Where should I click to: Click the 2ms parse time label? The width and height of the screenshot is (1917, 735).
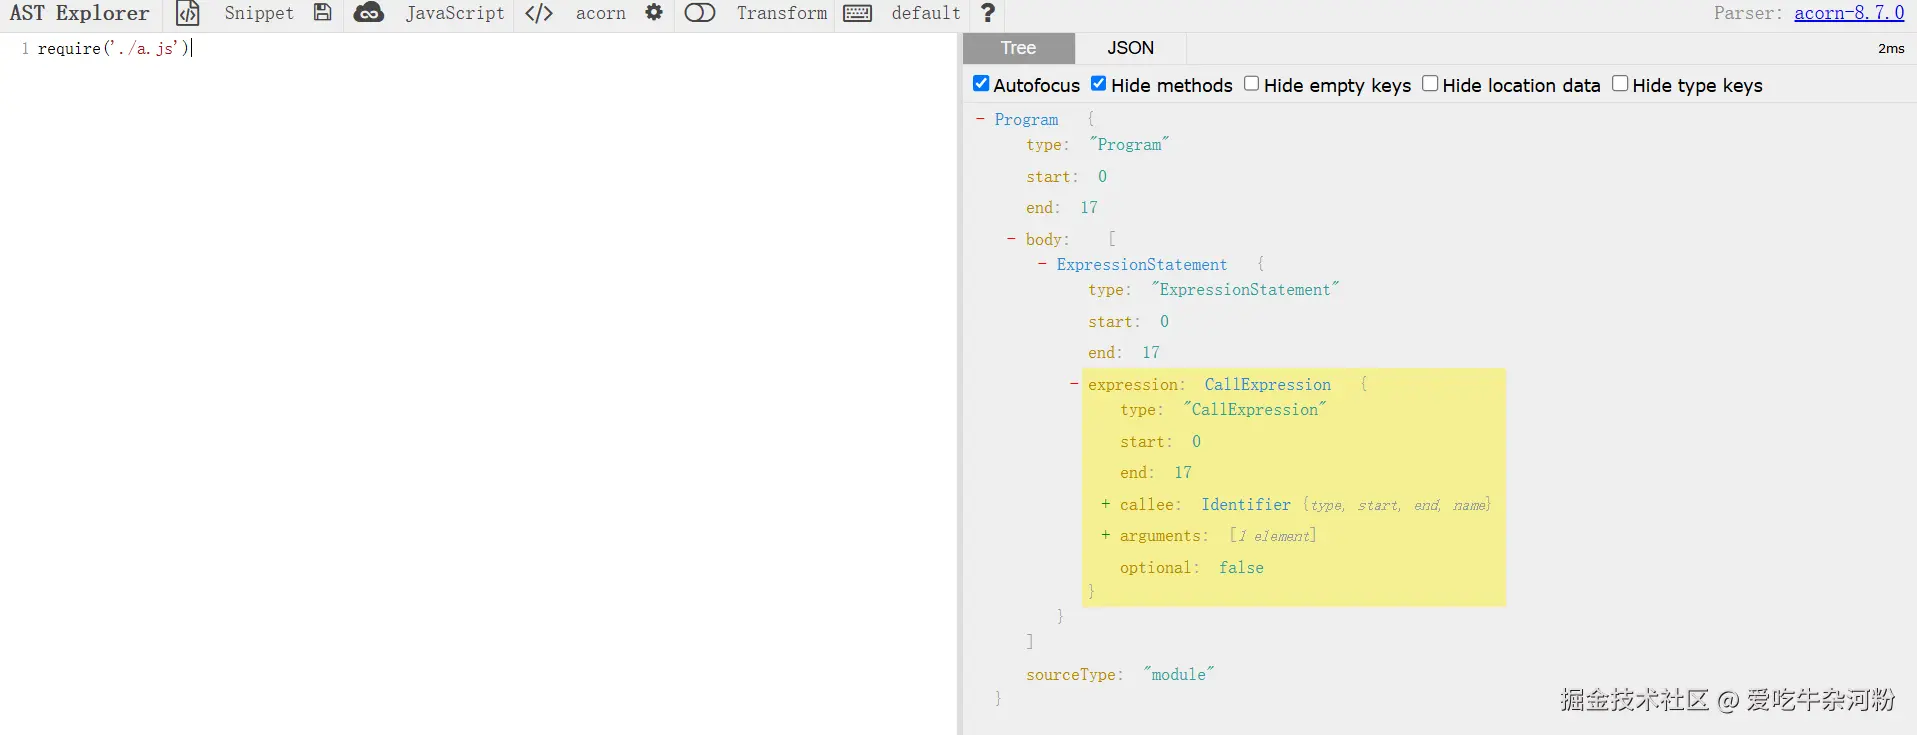[x=1891, y=48]
